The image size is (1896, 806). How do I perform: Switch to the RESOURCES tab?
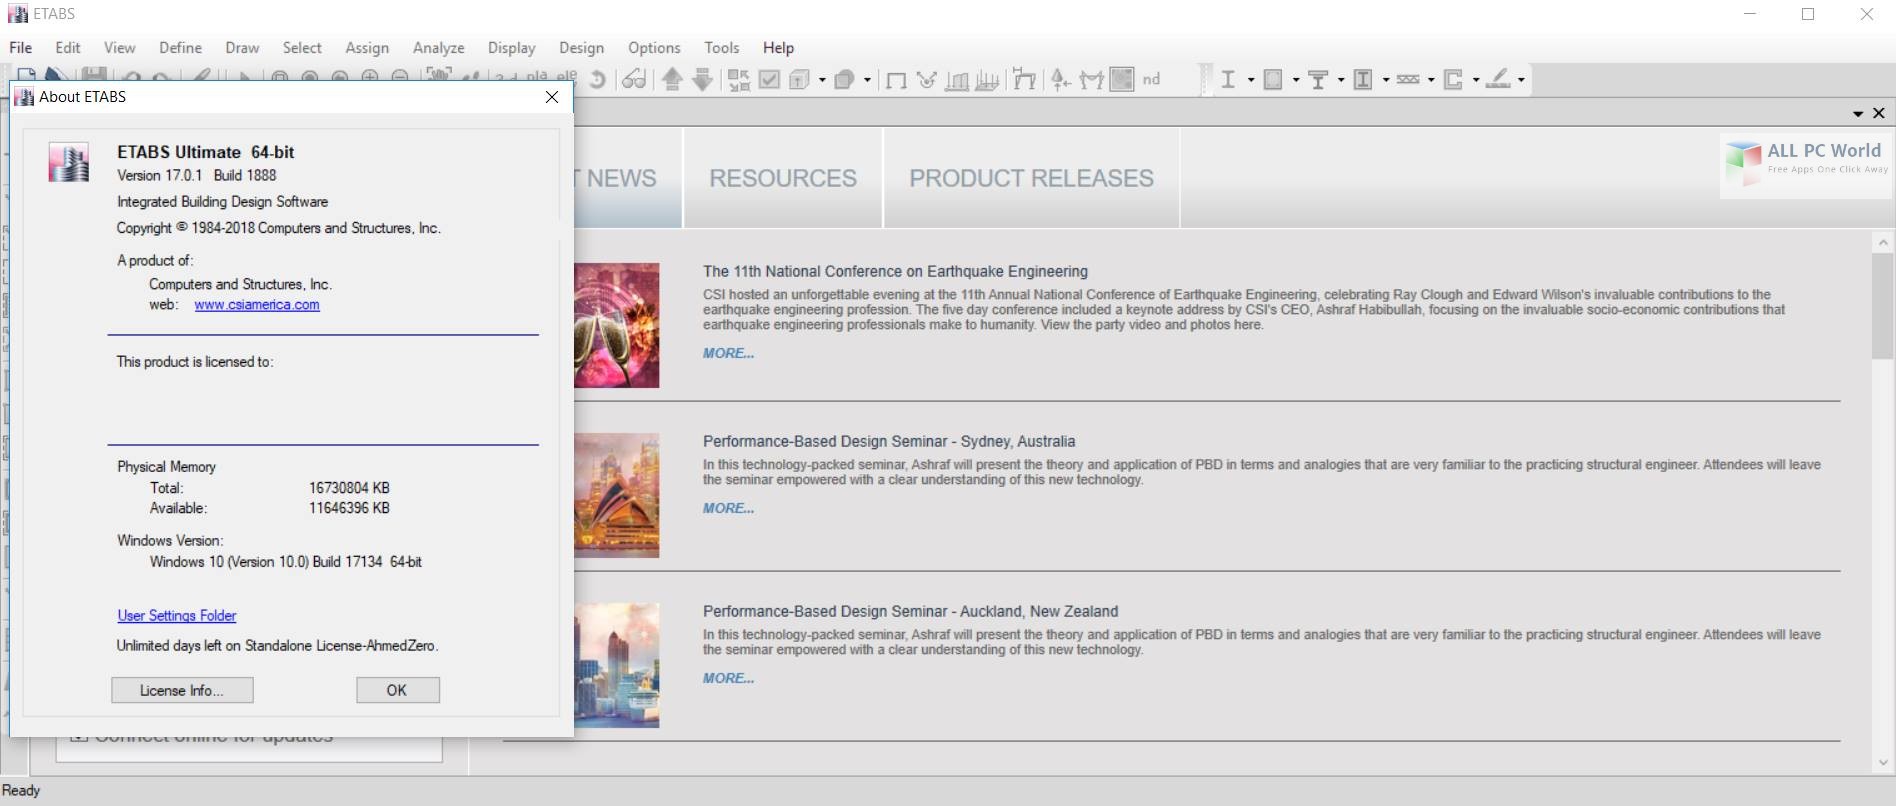(x=783, y=178)
